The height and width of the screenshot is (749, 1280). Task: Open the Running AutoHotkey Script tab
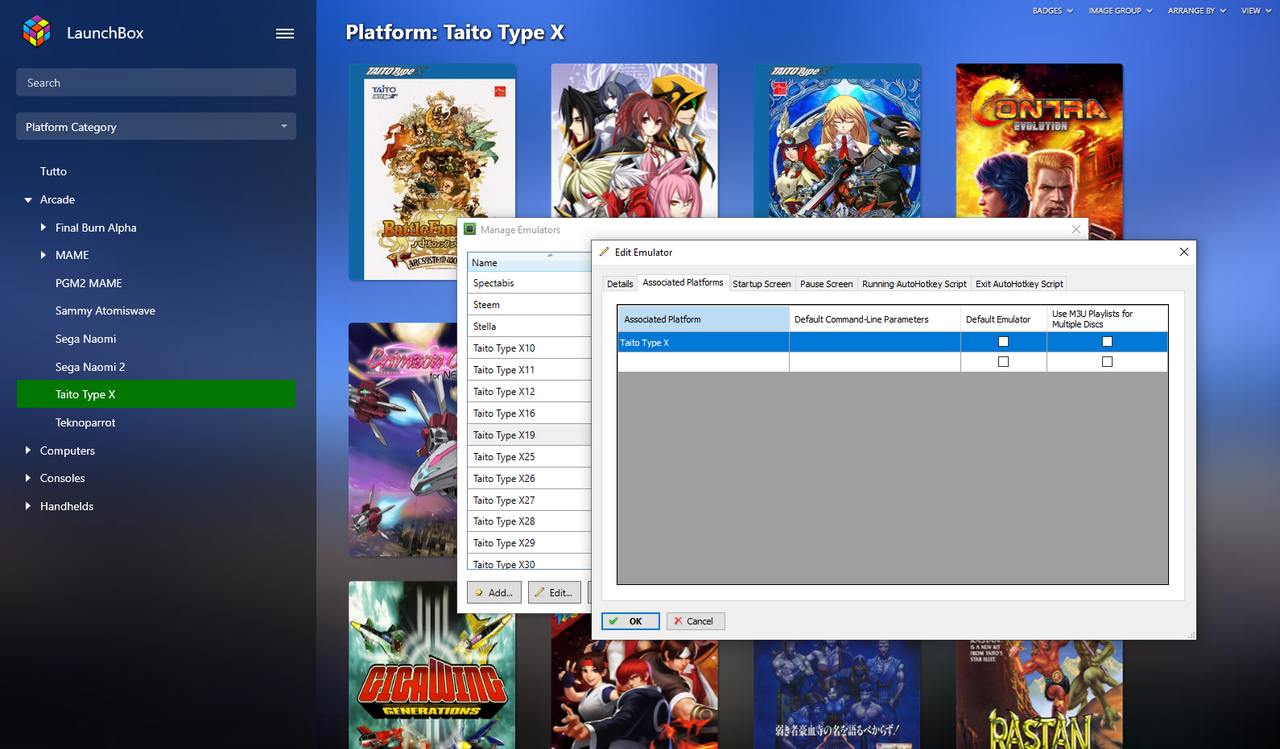coord(914,284)
